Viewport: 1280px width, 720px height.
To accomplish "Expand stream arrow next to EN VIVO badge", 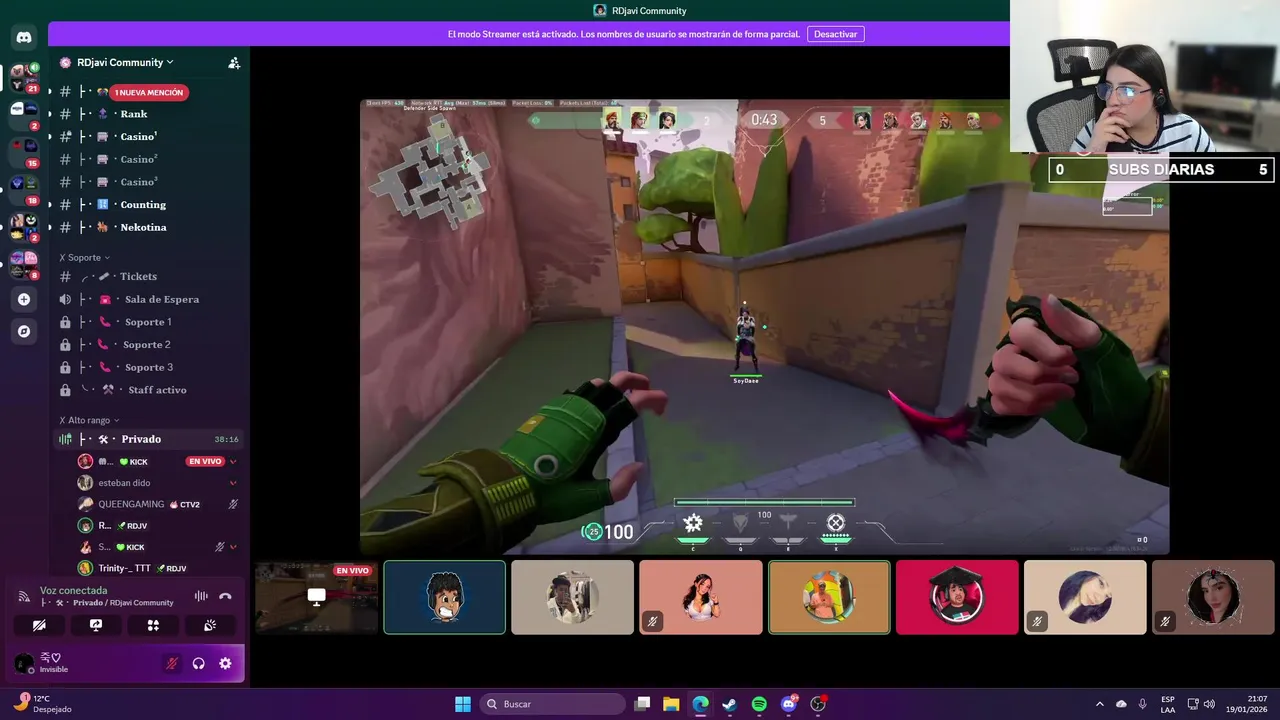I will click(233, 461).
